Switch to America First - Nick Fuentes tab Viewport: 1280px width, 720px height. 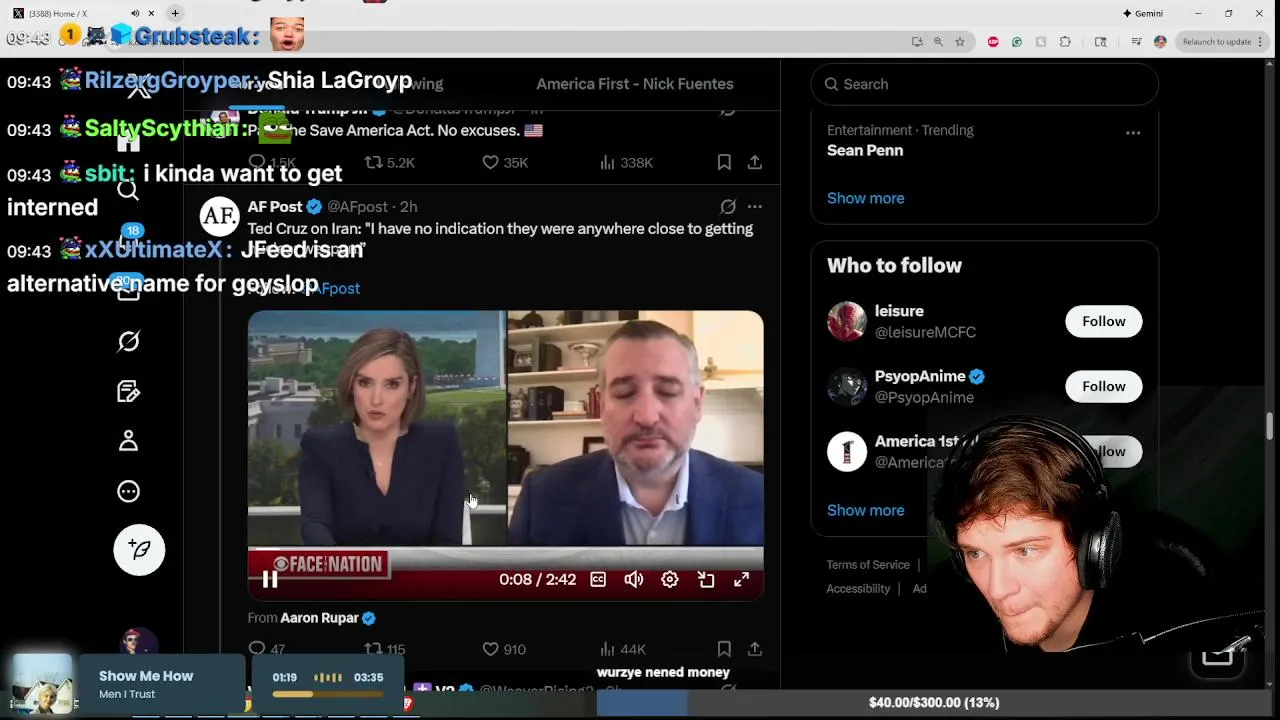635,84
